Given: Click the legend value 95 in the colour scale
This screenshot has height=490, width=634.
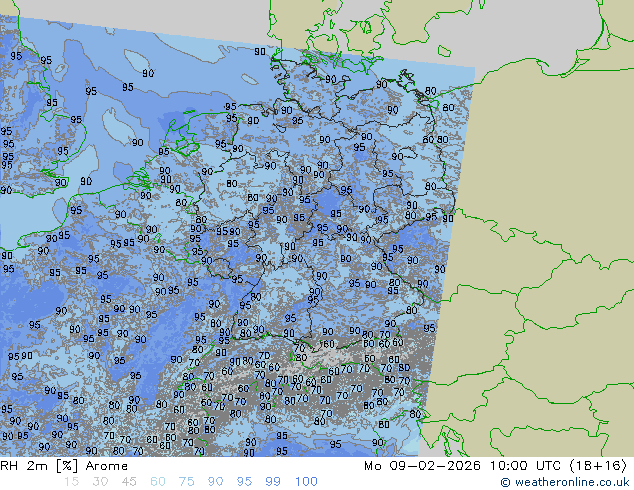Looking at the screenshot, I should coord(244,482).
